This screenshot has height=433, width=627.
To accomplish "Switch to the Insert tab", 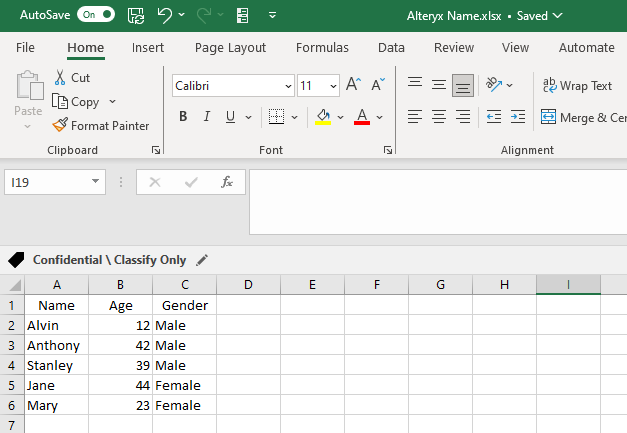I will (x=148, y=48).
